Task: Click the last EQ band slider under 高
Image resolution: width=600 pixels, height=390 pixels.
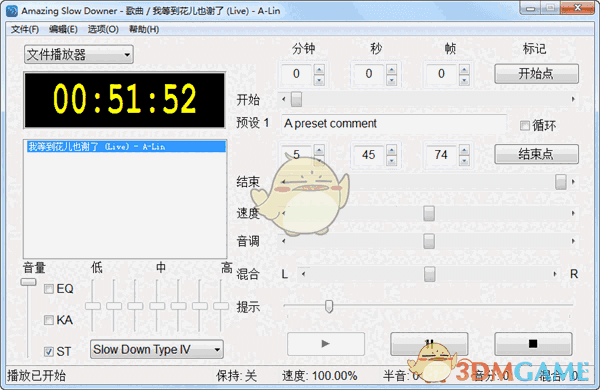Action: tap(221, 306)
